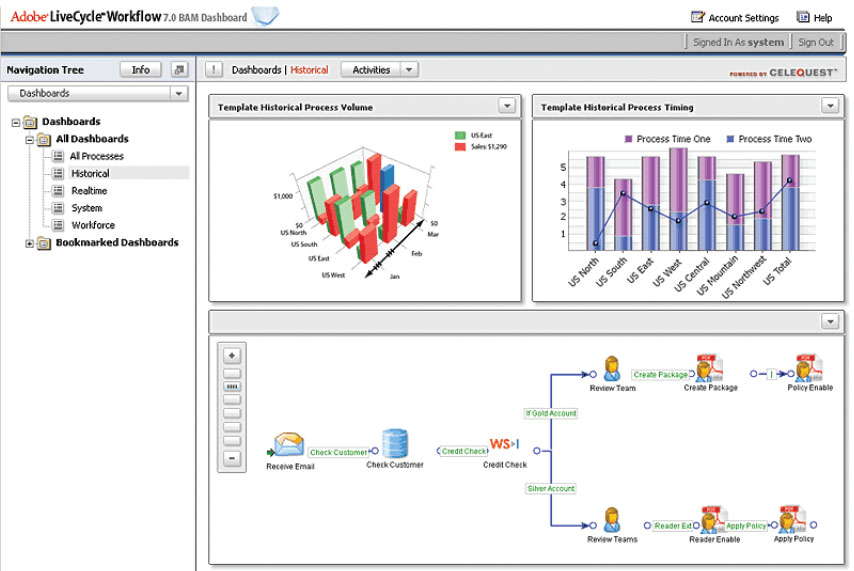Select the Check Customer database icon

pyautogui.click(x=395, y=443)
